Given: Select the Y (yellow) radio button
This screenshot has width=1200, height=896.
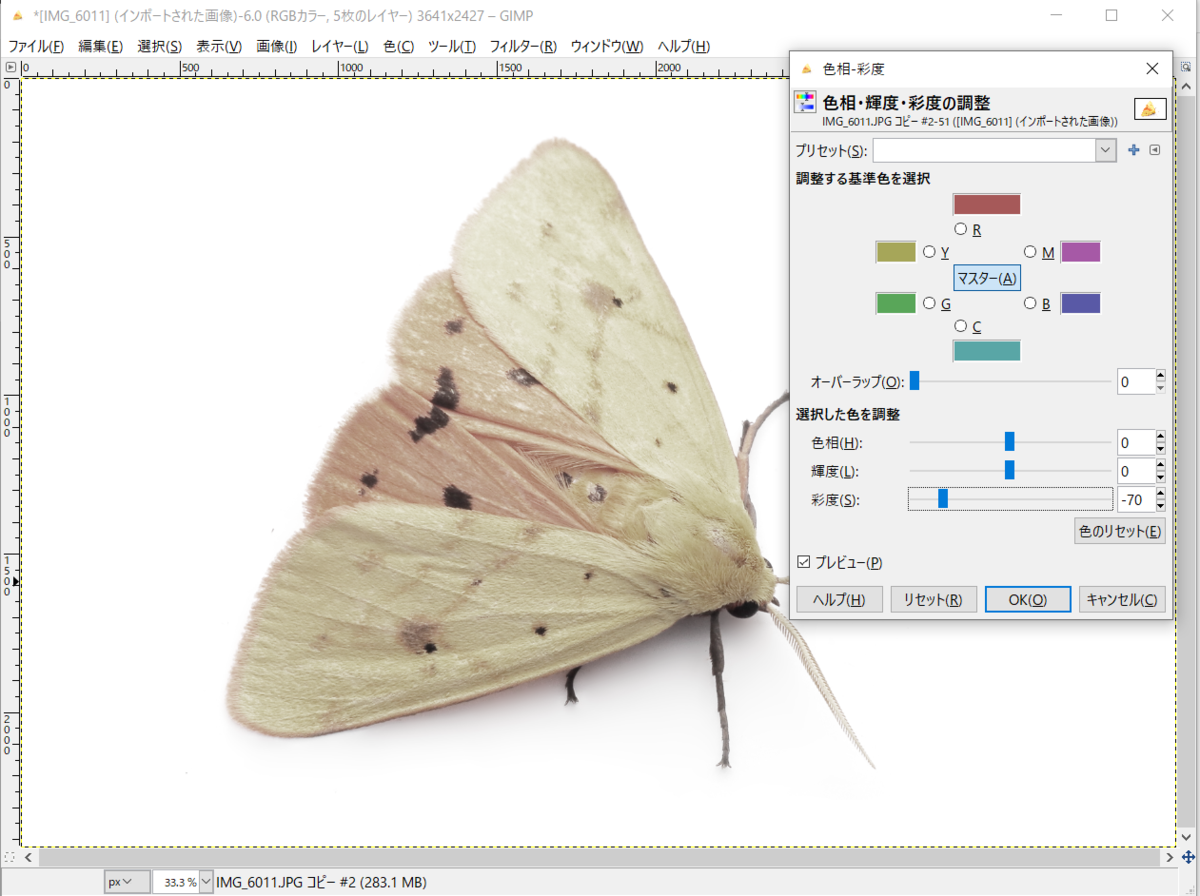Looking at the screenshot, I should 929,252.
